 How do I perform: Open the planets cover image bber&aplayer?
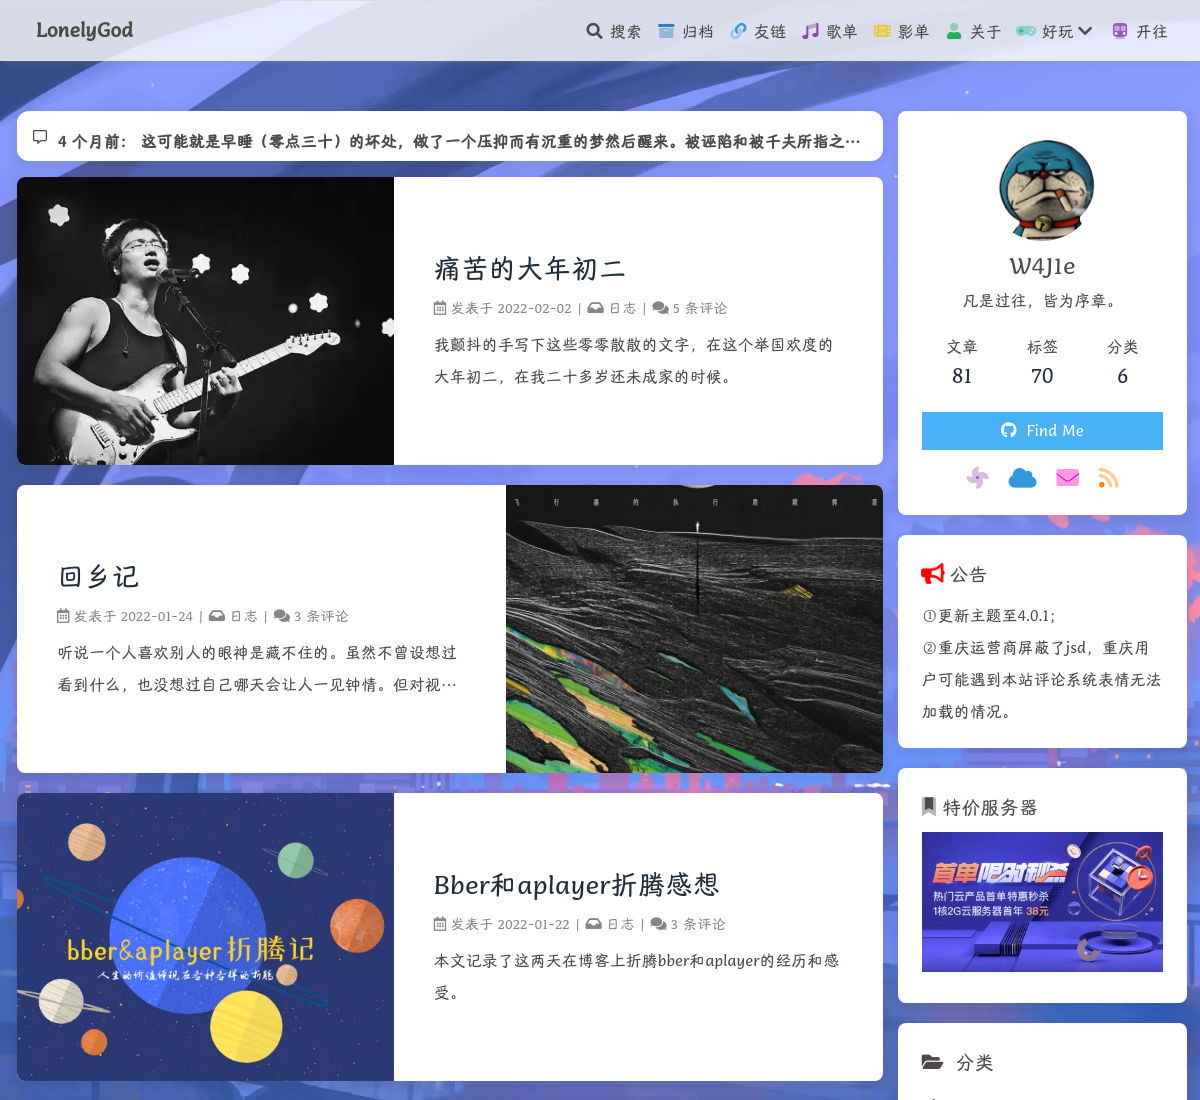[x=205, y=937]
